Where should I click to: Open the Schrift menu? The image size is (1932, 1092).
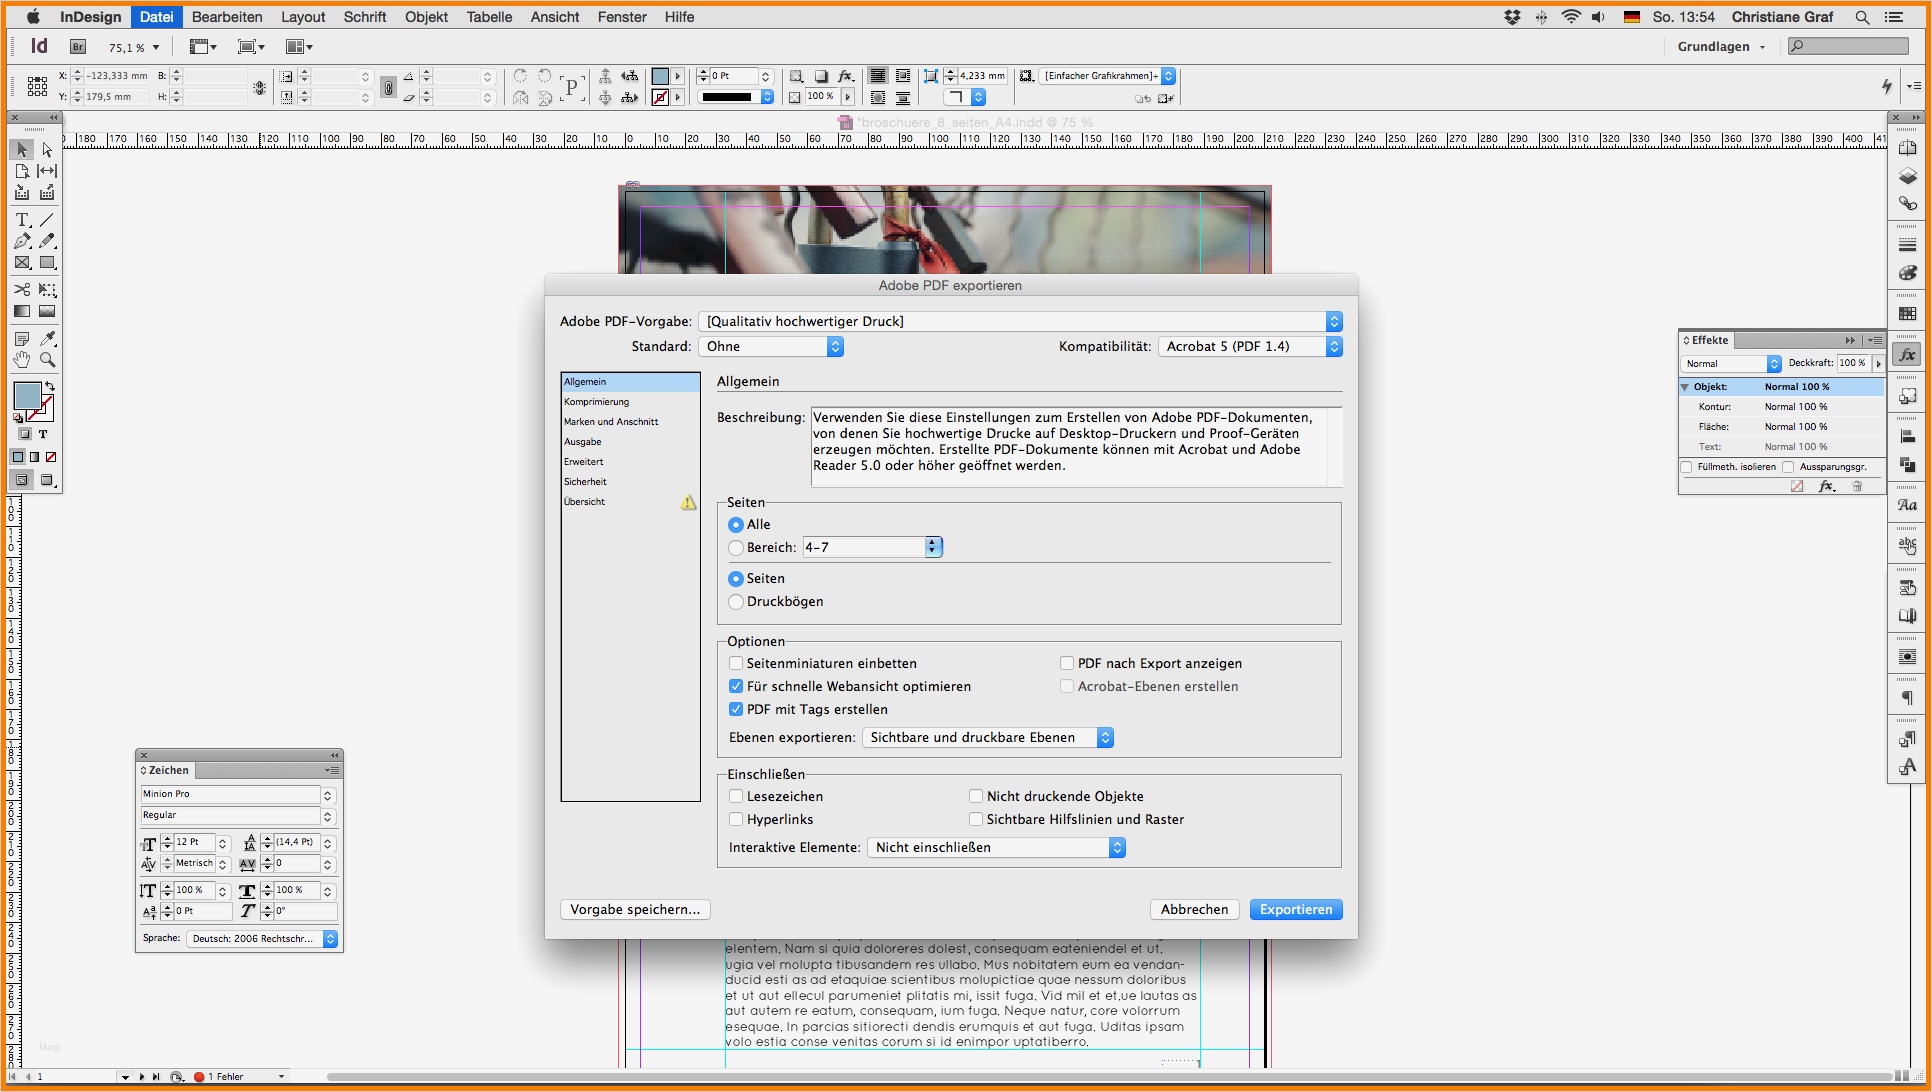coord(365,17)
